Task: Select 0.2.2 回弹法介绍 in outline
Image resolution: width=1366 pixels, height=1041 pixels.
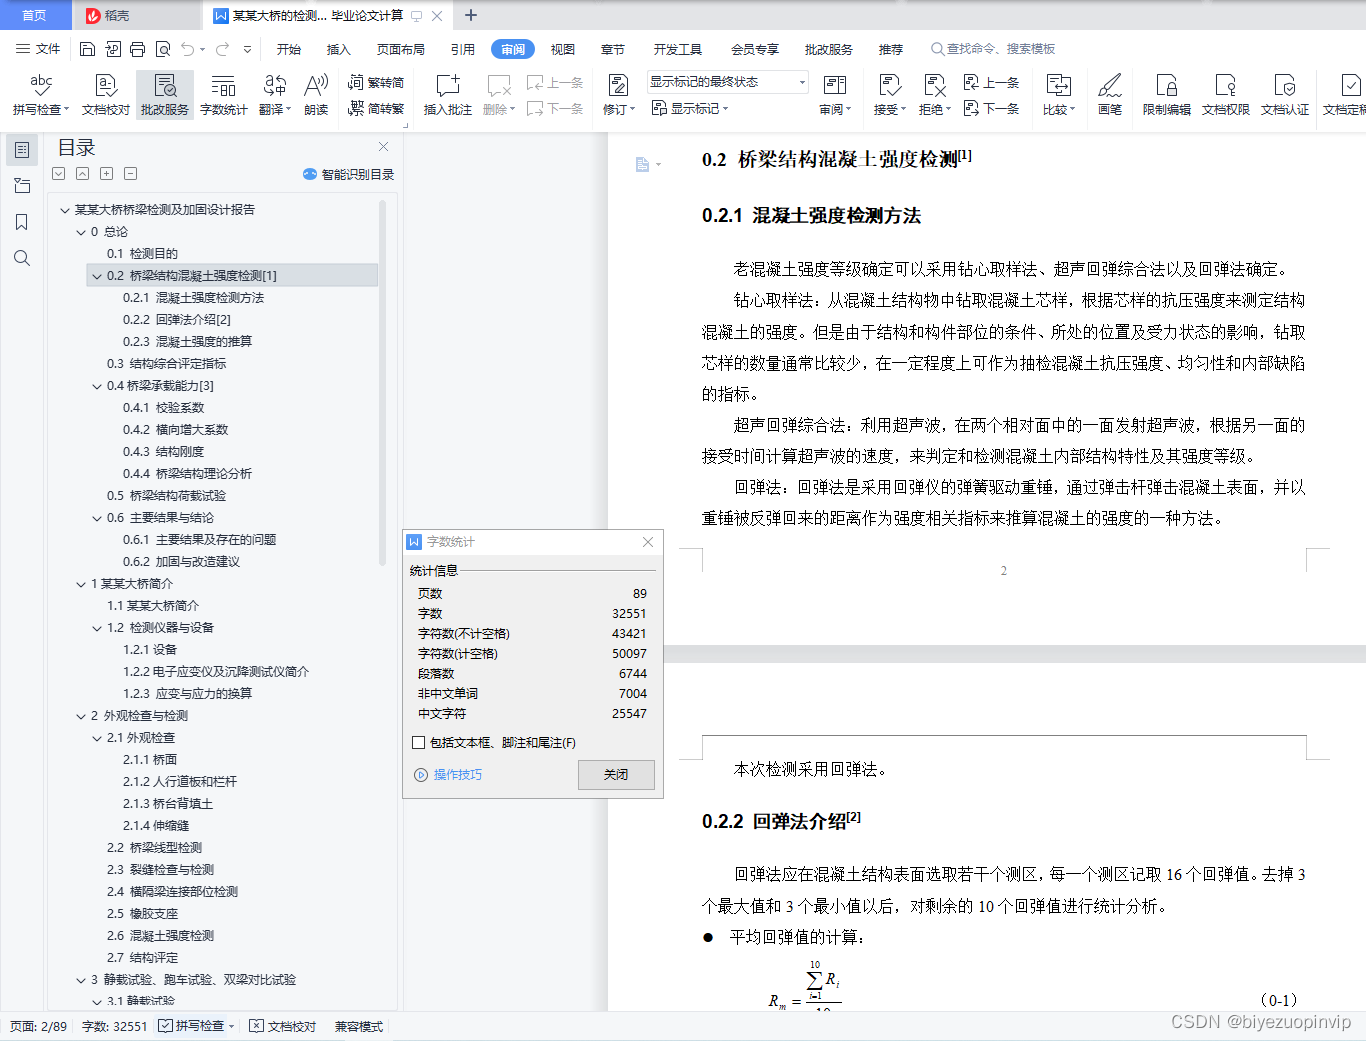Action: click(x=177, y=320)
